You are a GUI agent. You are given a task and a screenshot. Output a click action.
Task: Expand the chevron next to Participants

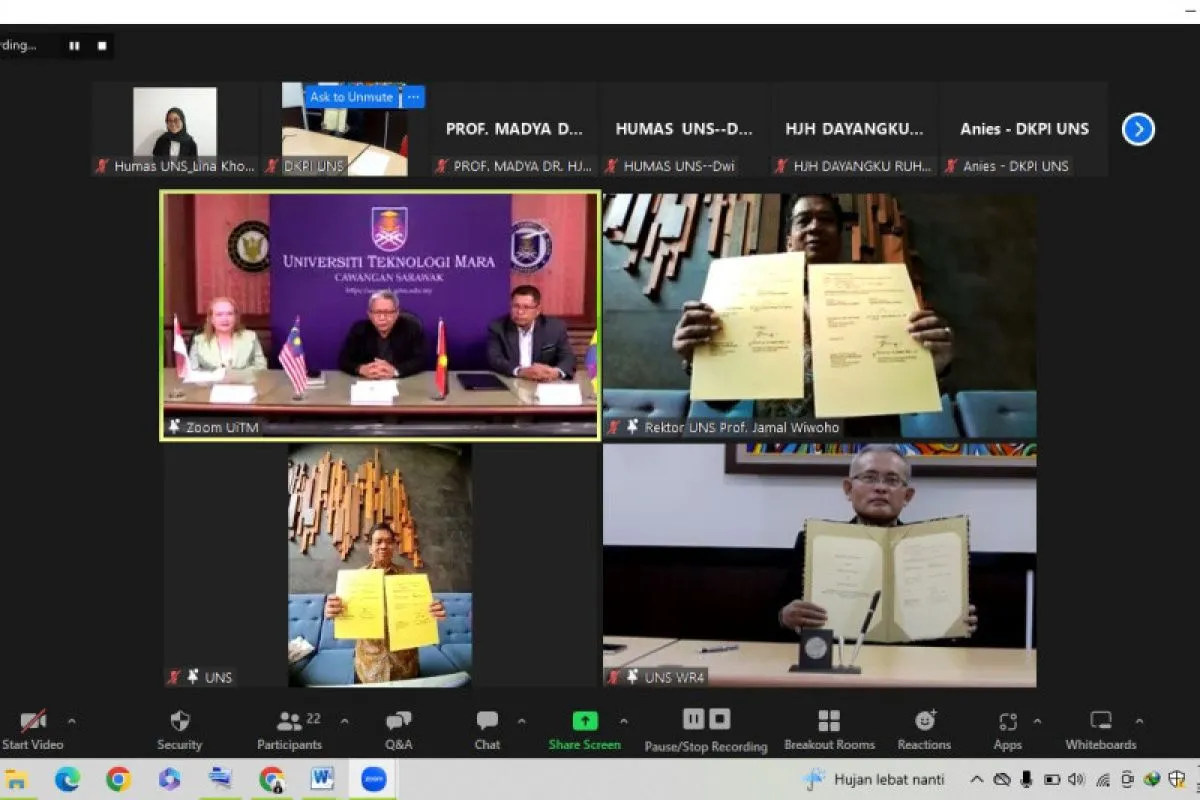pyautogui.click(x=344, y=720)
